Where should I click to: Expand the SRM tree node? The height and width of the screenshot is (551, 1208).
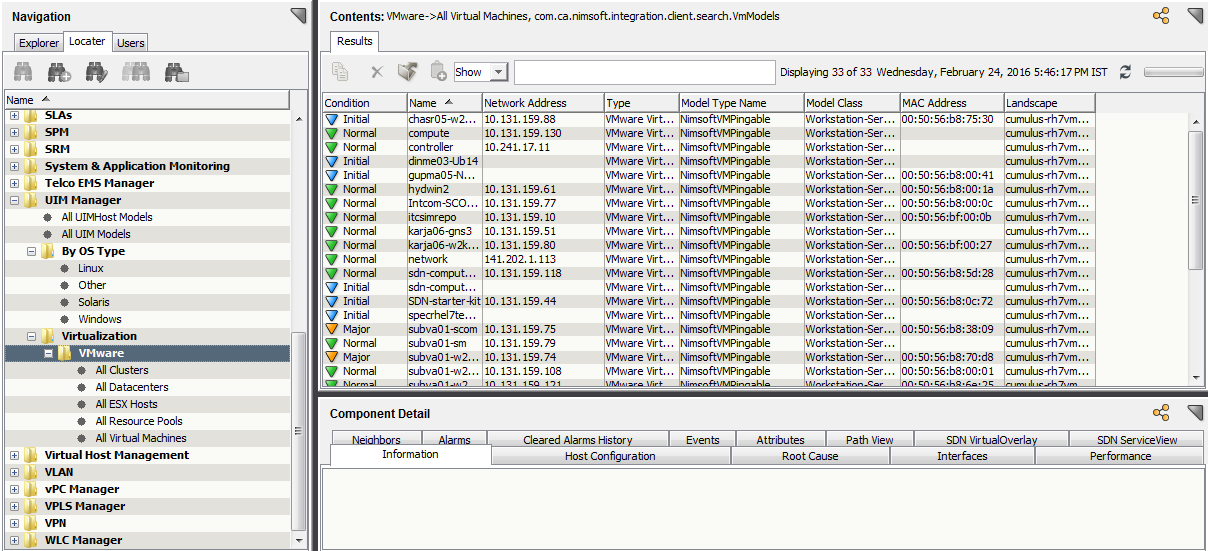click(14, 149)
